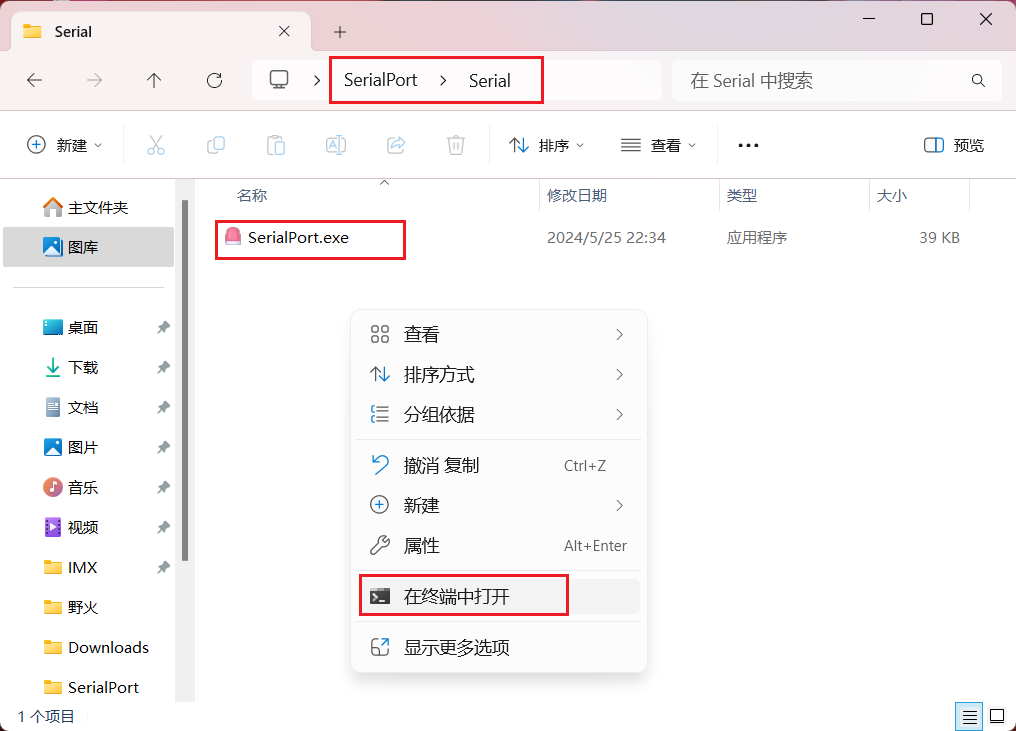Click the up-one-level navigation arrow
The height and width of the screenshot is (731, 1016).
click(x=154, y=81)
